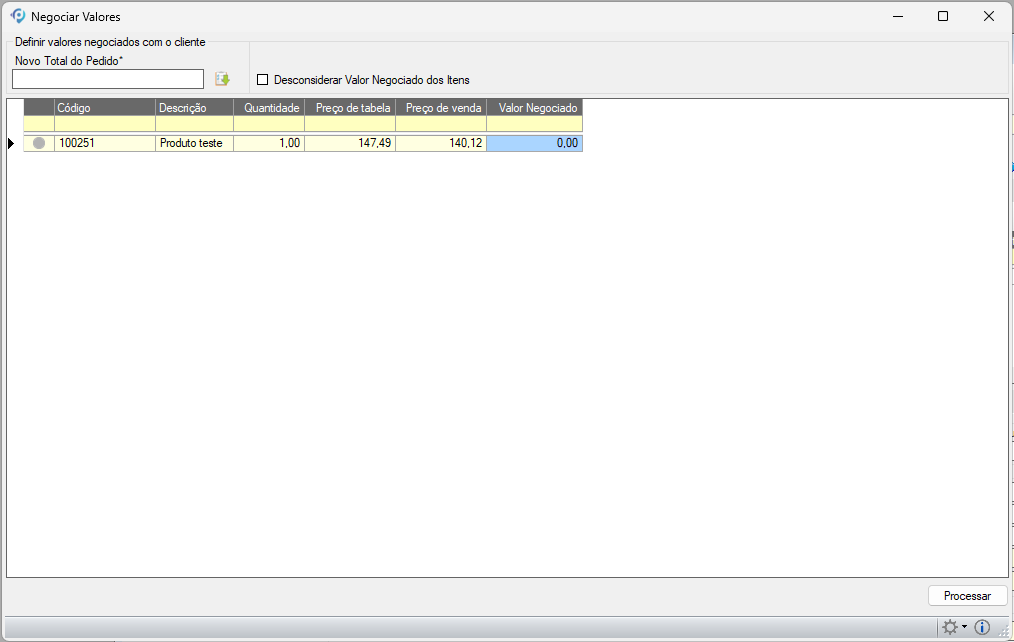Click the blue information icon in status bar
Viewport: 1014px width, 642px height.
(982, 627)
